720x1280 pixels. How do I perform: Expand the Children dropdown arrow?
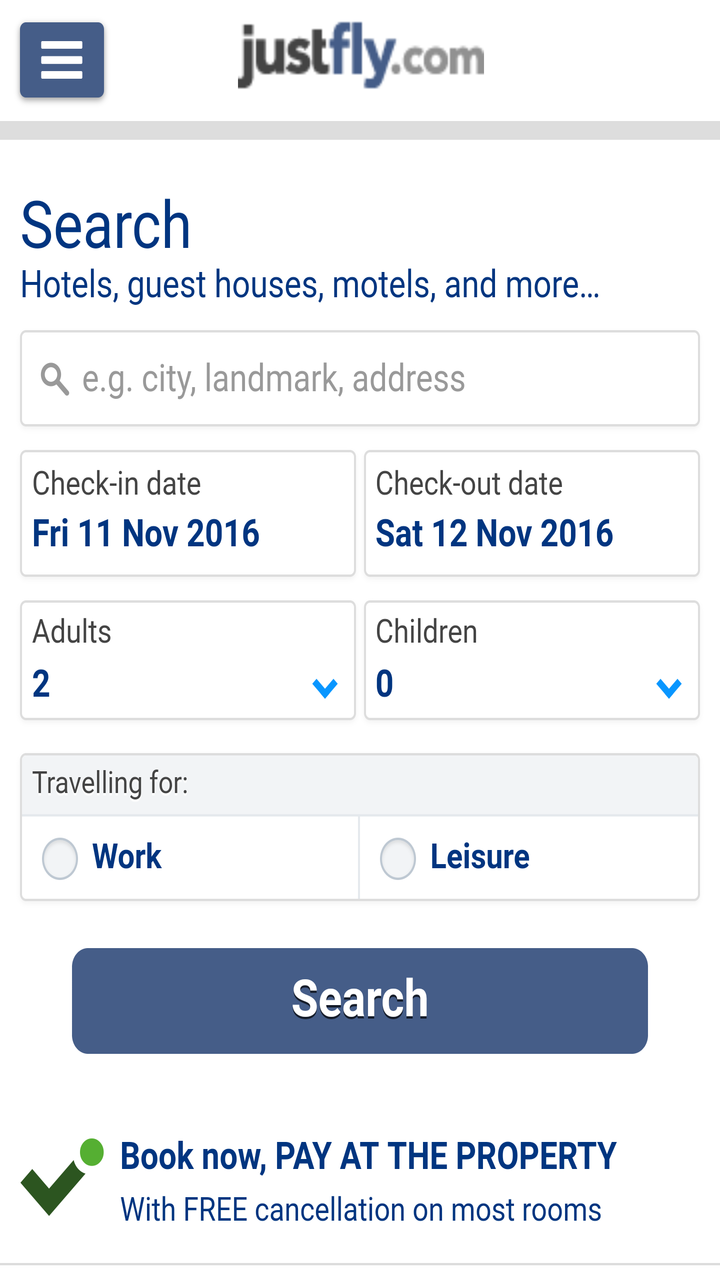pos(668,687)
